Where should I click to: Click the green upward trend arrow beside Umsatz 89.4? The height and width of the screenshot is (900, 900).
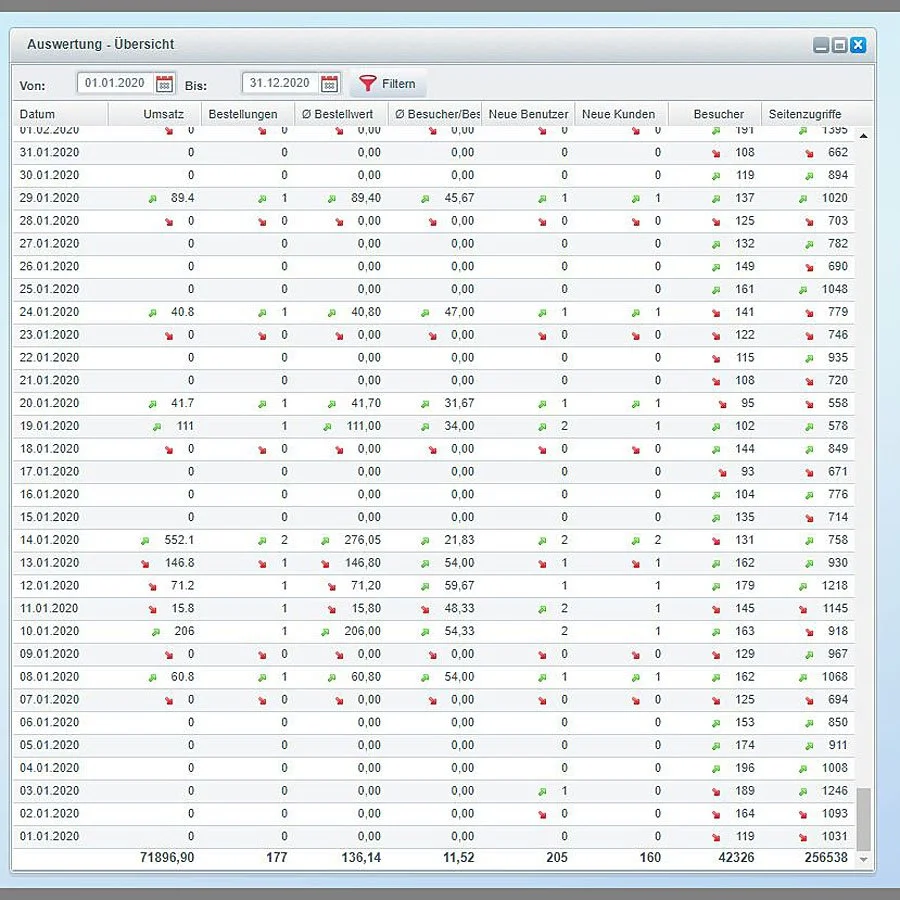(152, 198)
